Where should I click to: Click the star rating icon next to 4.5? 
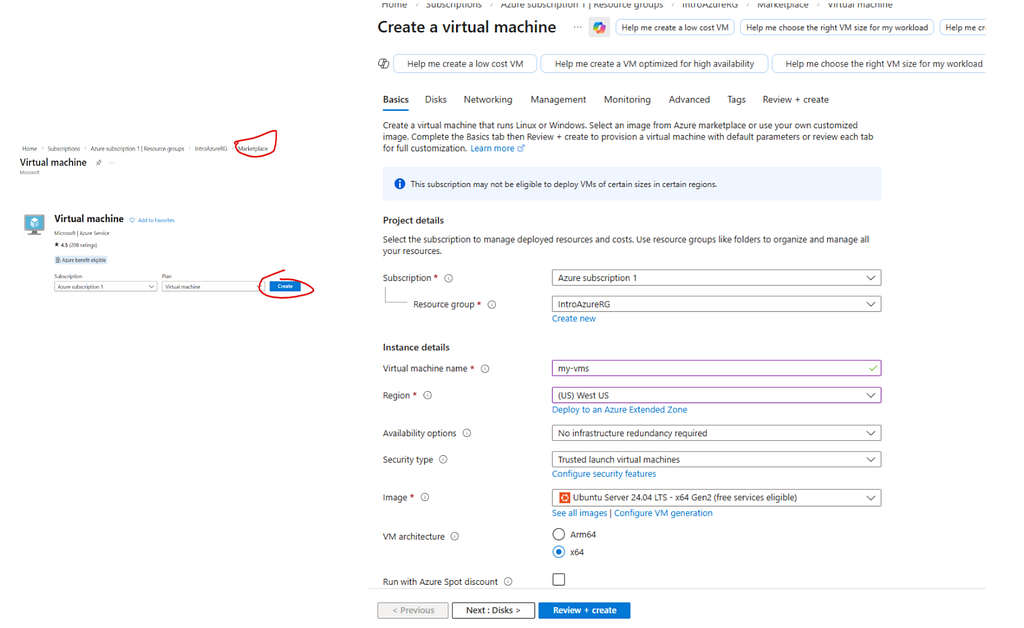pyautogui.click(x=57, y=245)
